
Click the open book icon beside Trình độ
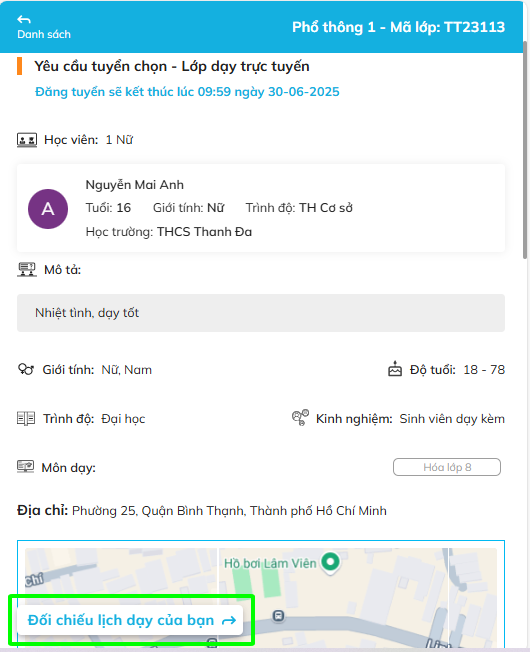pos(26,418)
